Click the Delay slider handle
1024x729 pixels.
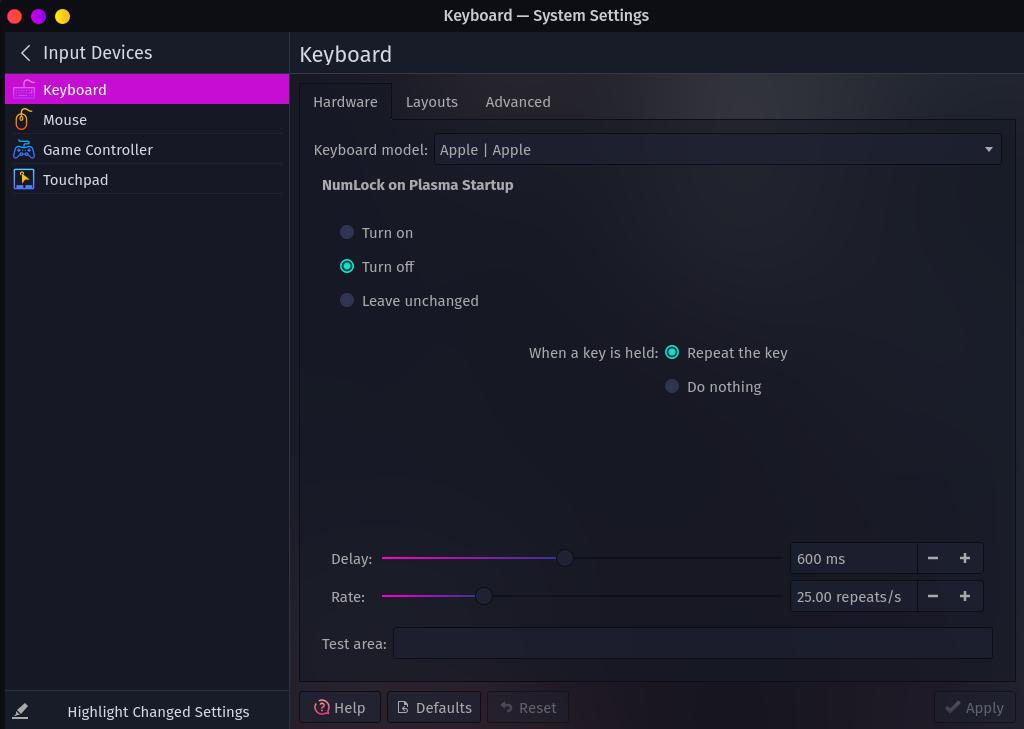pos(564,559)
